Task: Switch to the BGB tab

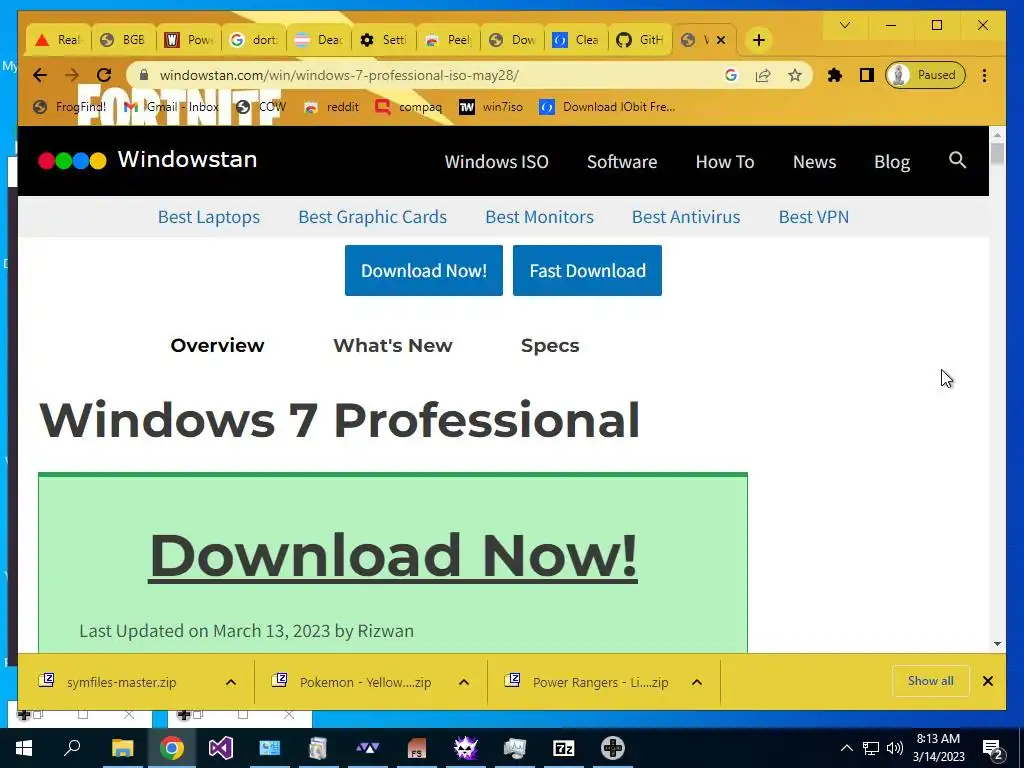Action: tap(124, 40)
